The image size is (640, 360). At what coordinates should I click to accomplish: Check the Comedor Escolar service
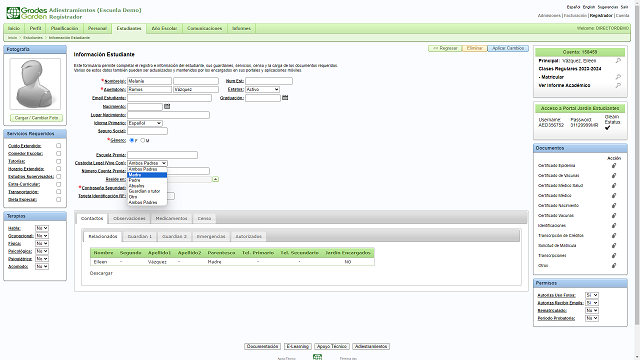pos(58,153)
